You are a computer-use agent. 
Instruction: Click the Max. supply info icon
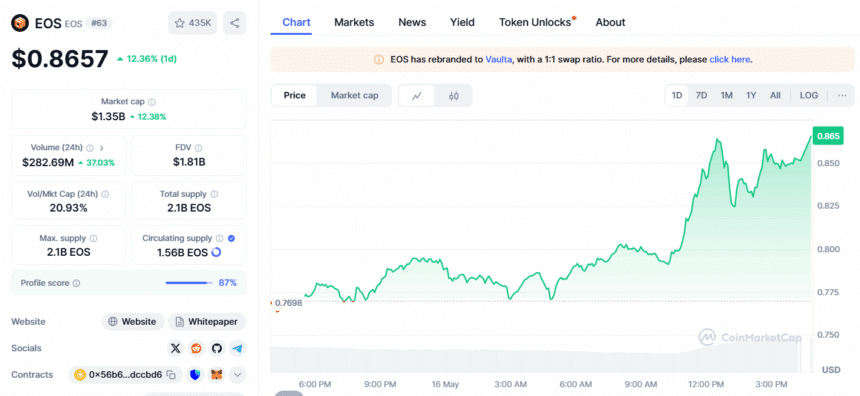pos(93,239)
